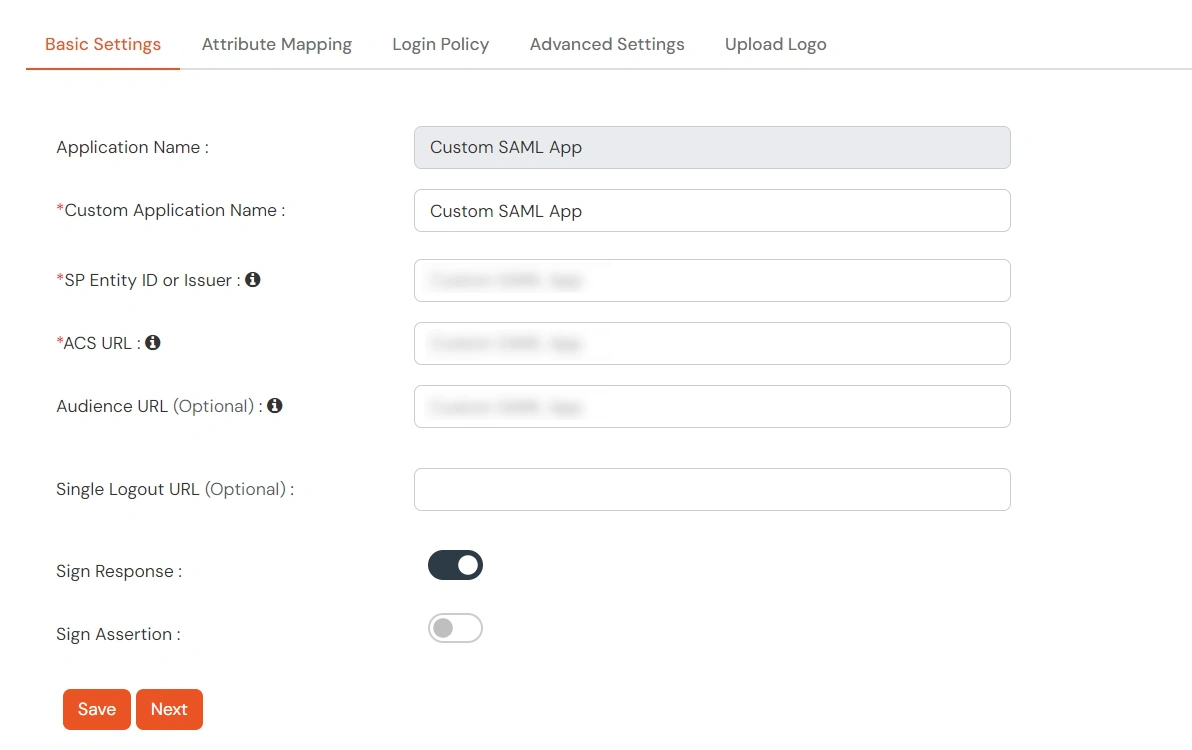The image size is (1192, 750).
Task: Select the Basic Settings tab
Action: 102,44
